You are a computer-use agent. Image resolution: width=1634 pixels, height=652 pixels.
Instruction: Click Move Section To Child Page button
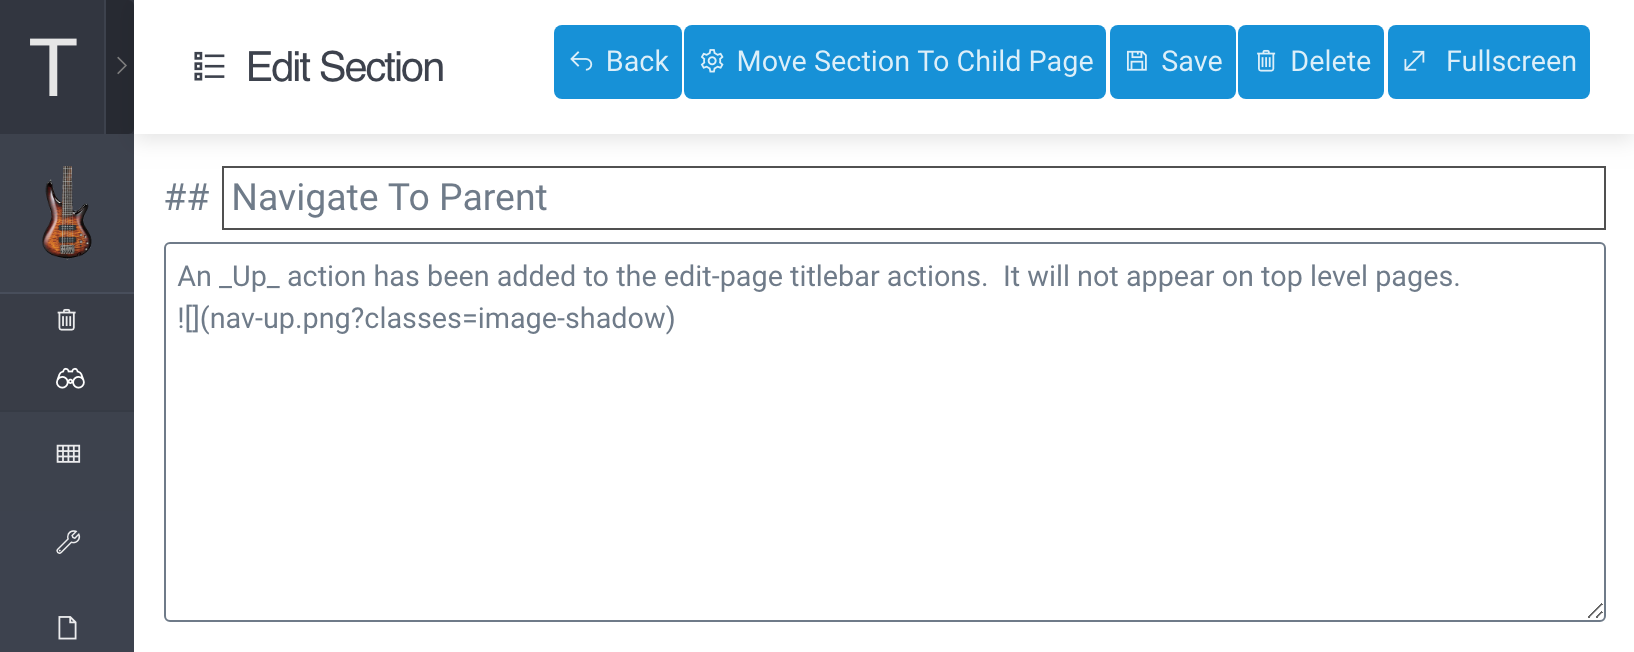point(895,62)
